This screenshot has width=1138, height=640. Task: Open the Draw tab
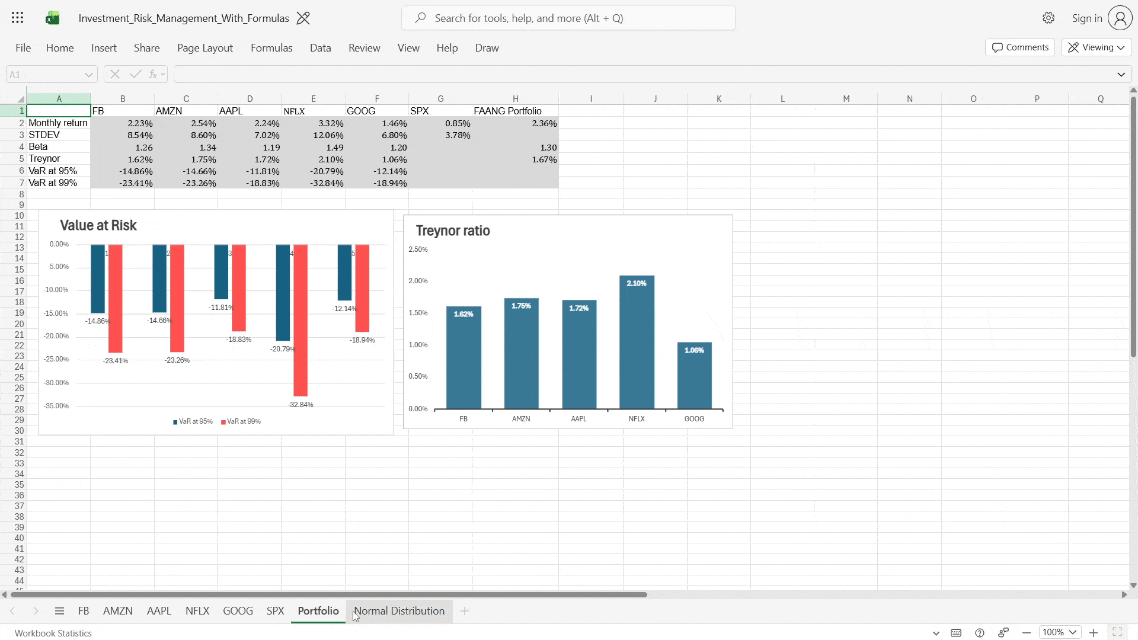487,48
